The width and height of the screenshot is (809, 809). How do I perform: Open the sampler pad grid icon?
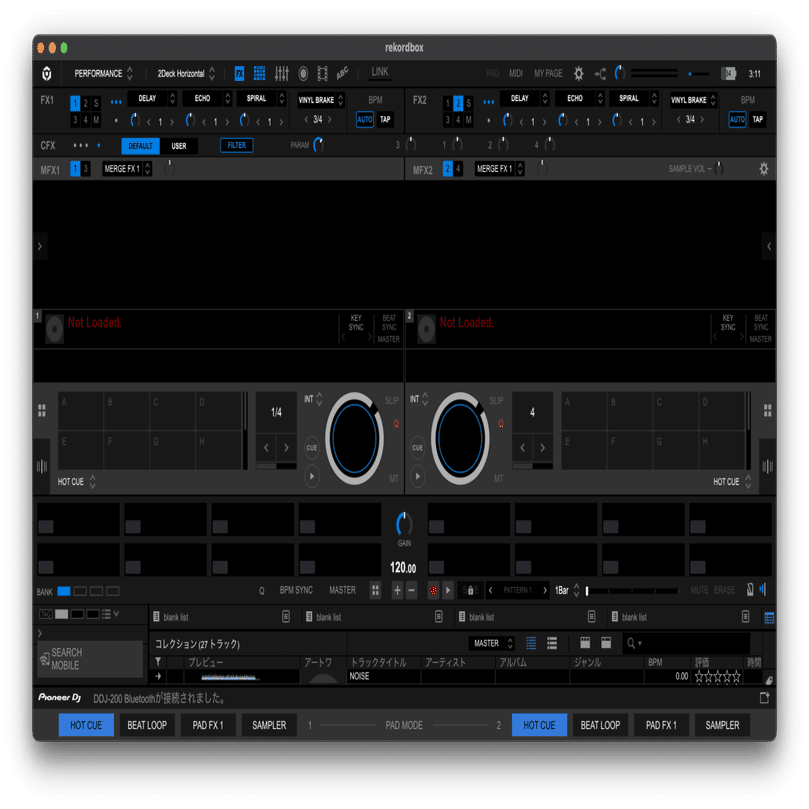tap(260, 73)
